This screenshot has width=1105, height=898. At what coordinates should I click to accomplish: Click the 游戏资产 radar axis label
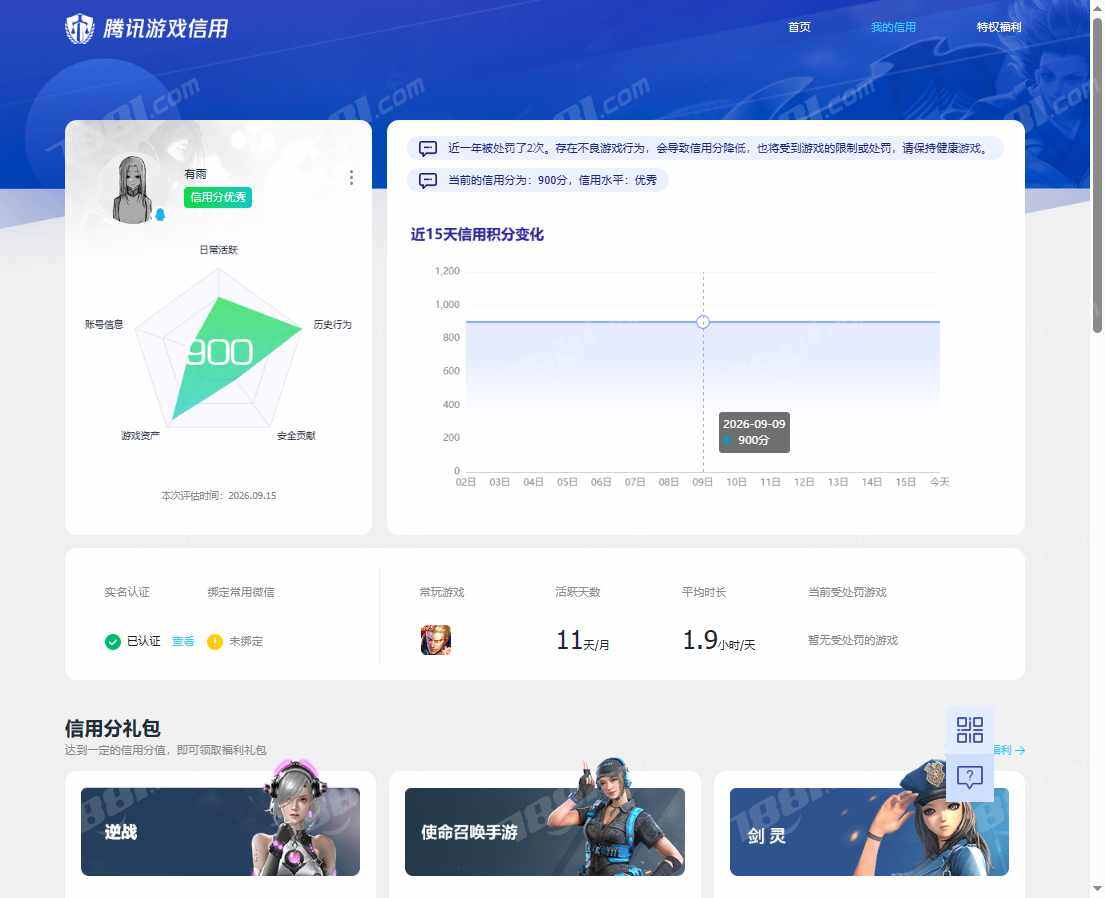(x=140, y=436)
